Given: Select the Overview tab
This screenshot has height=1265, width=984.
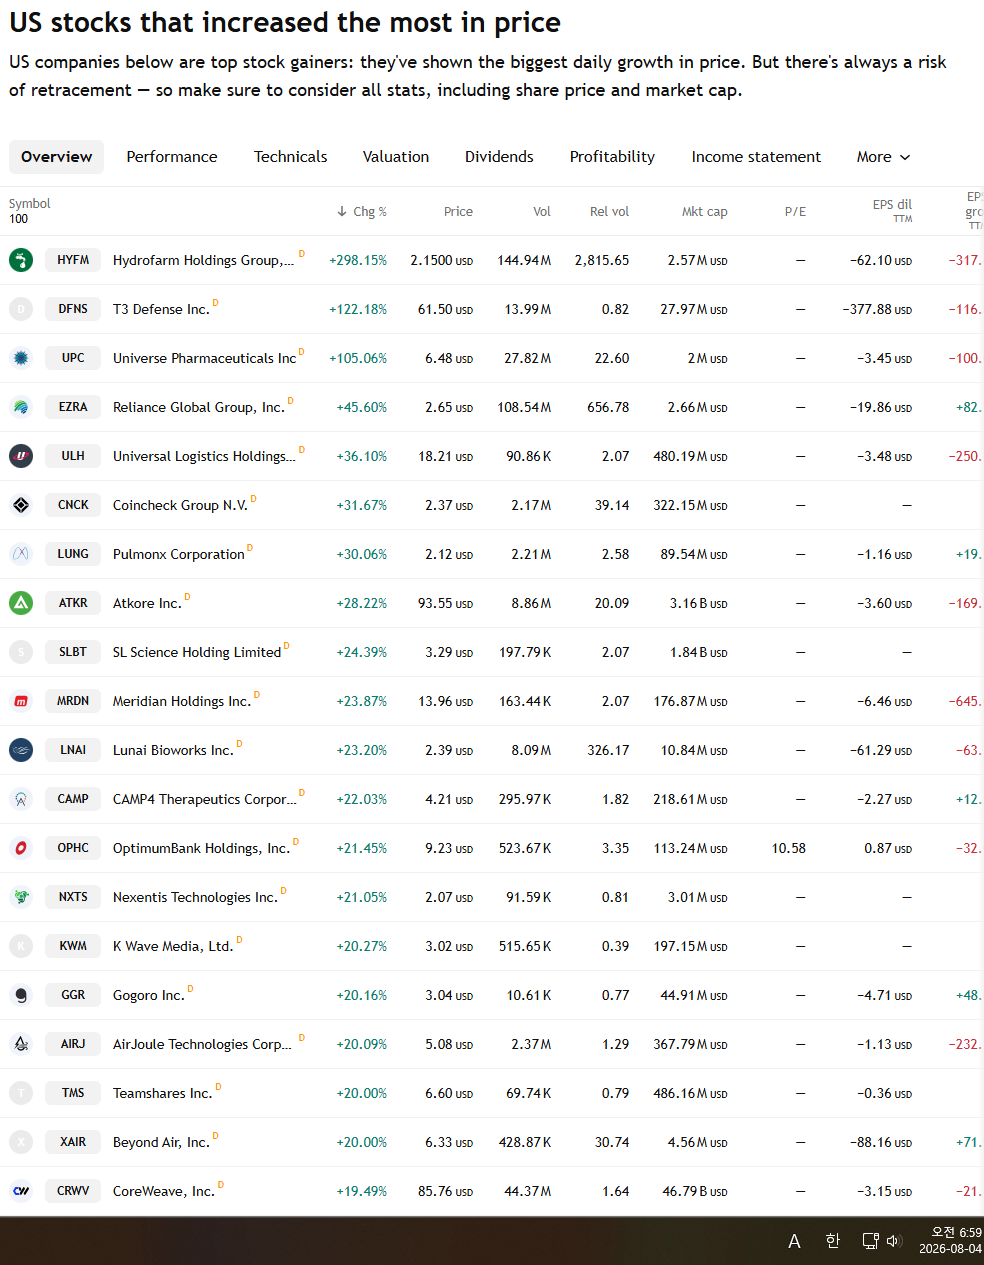Looking at the screenshot, I should point(56,157).
